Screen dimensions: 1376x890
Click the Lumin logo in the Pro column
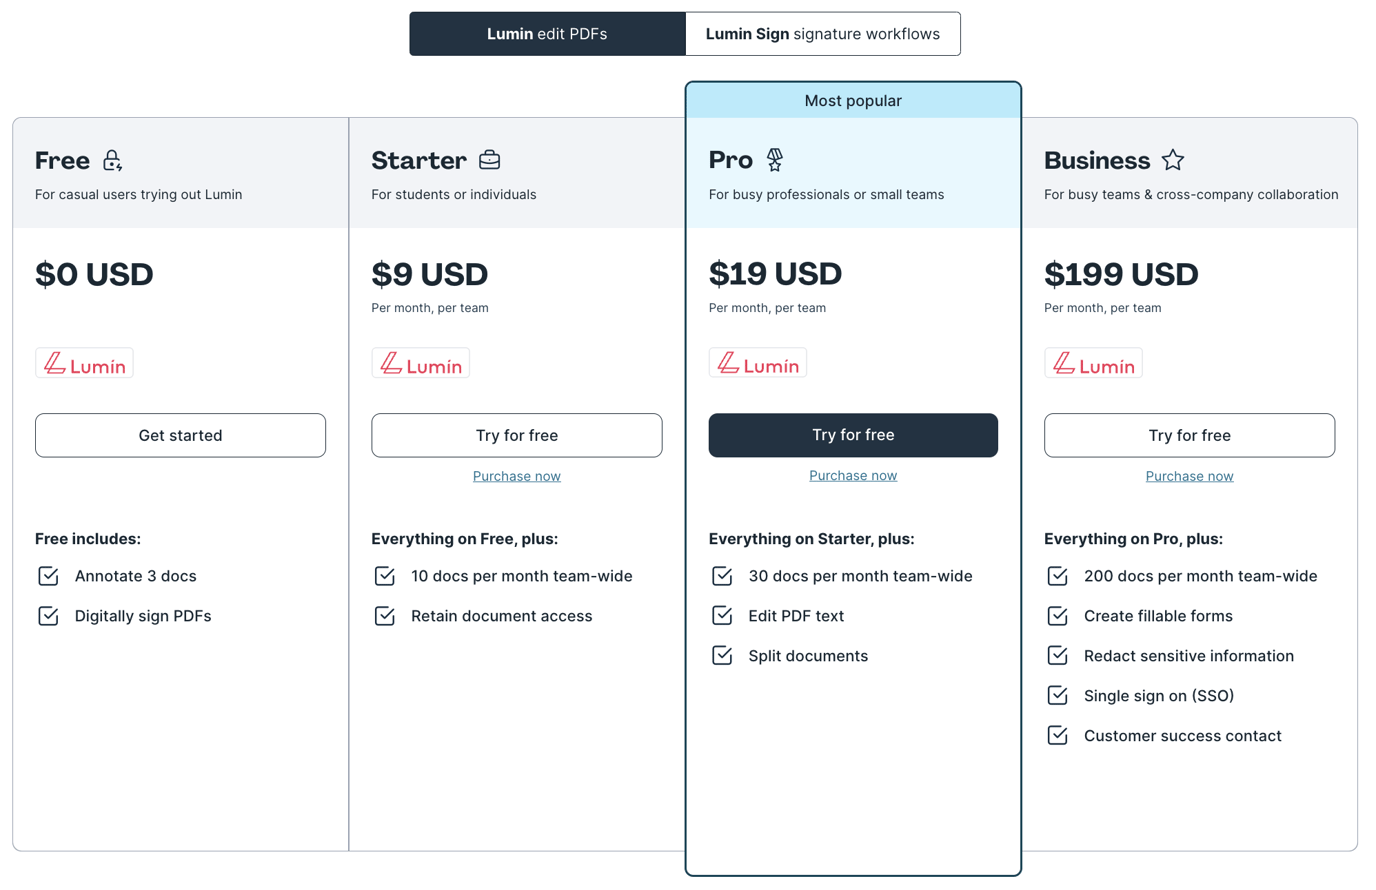click(x=757, y=363)
